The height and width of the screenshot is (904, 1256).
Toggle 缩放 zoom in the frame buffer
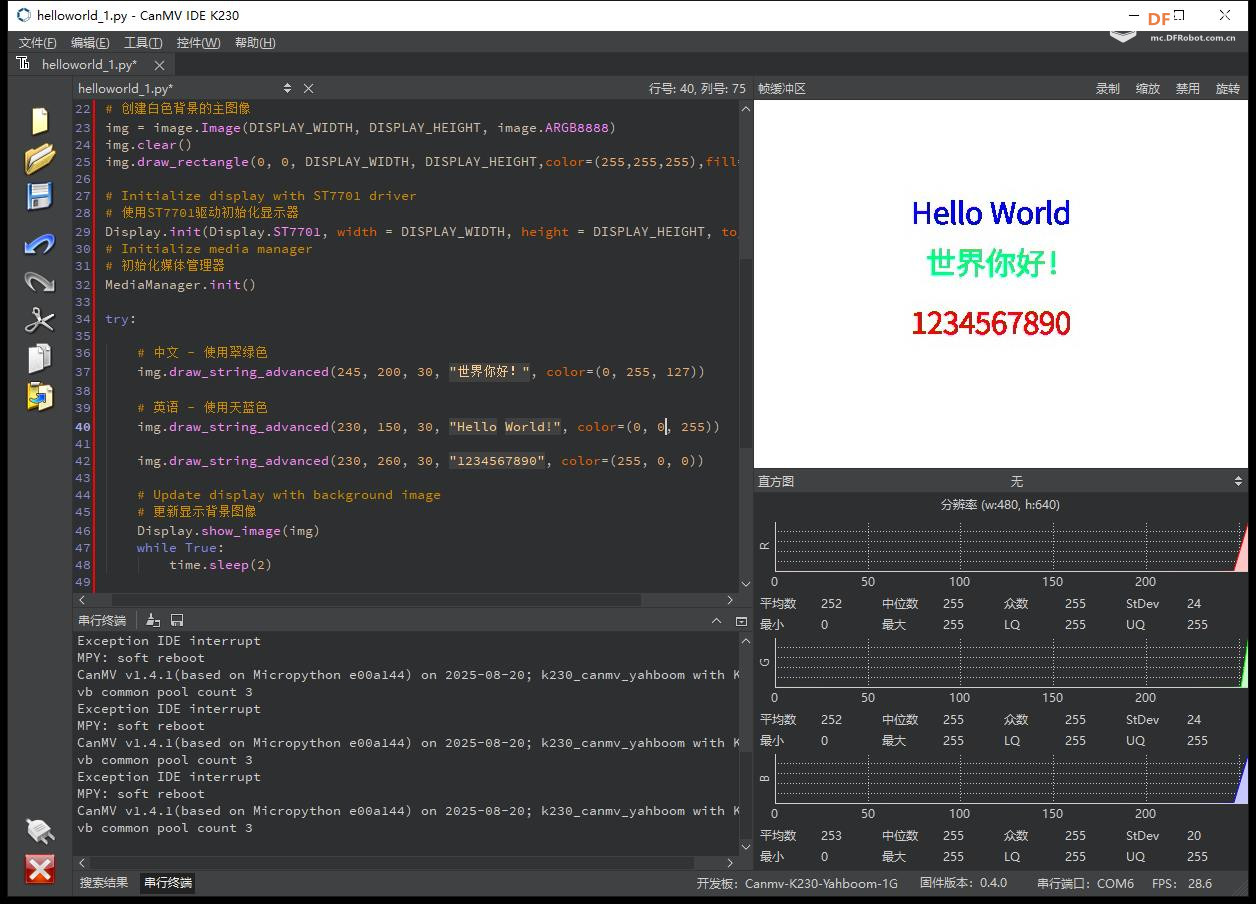click(x=1147, y=89)
